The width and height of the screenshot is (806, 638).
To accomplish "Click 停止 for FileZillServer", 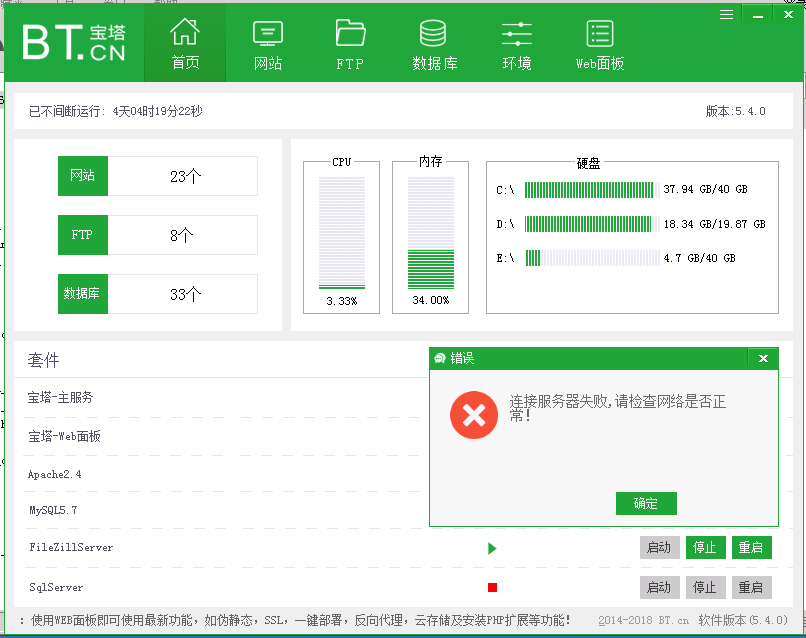I will click(x=705, y=548).
